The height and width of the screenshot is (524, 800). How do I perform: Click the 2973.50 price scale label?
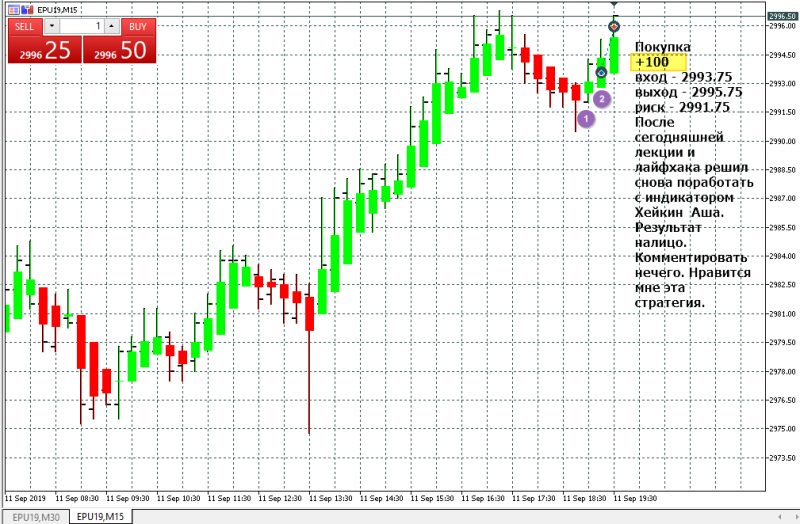pyautogui.click(x=782, y=458)
